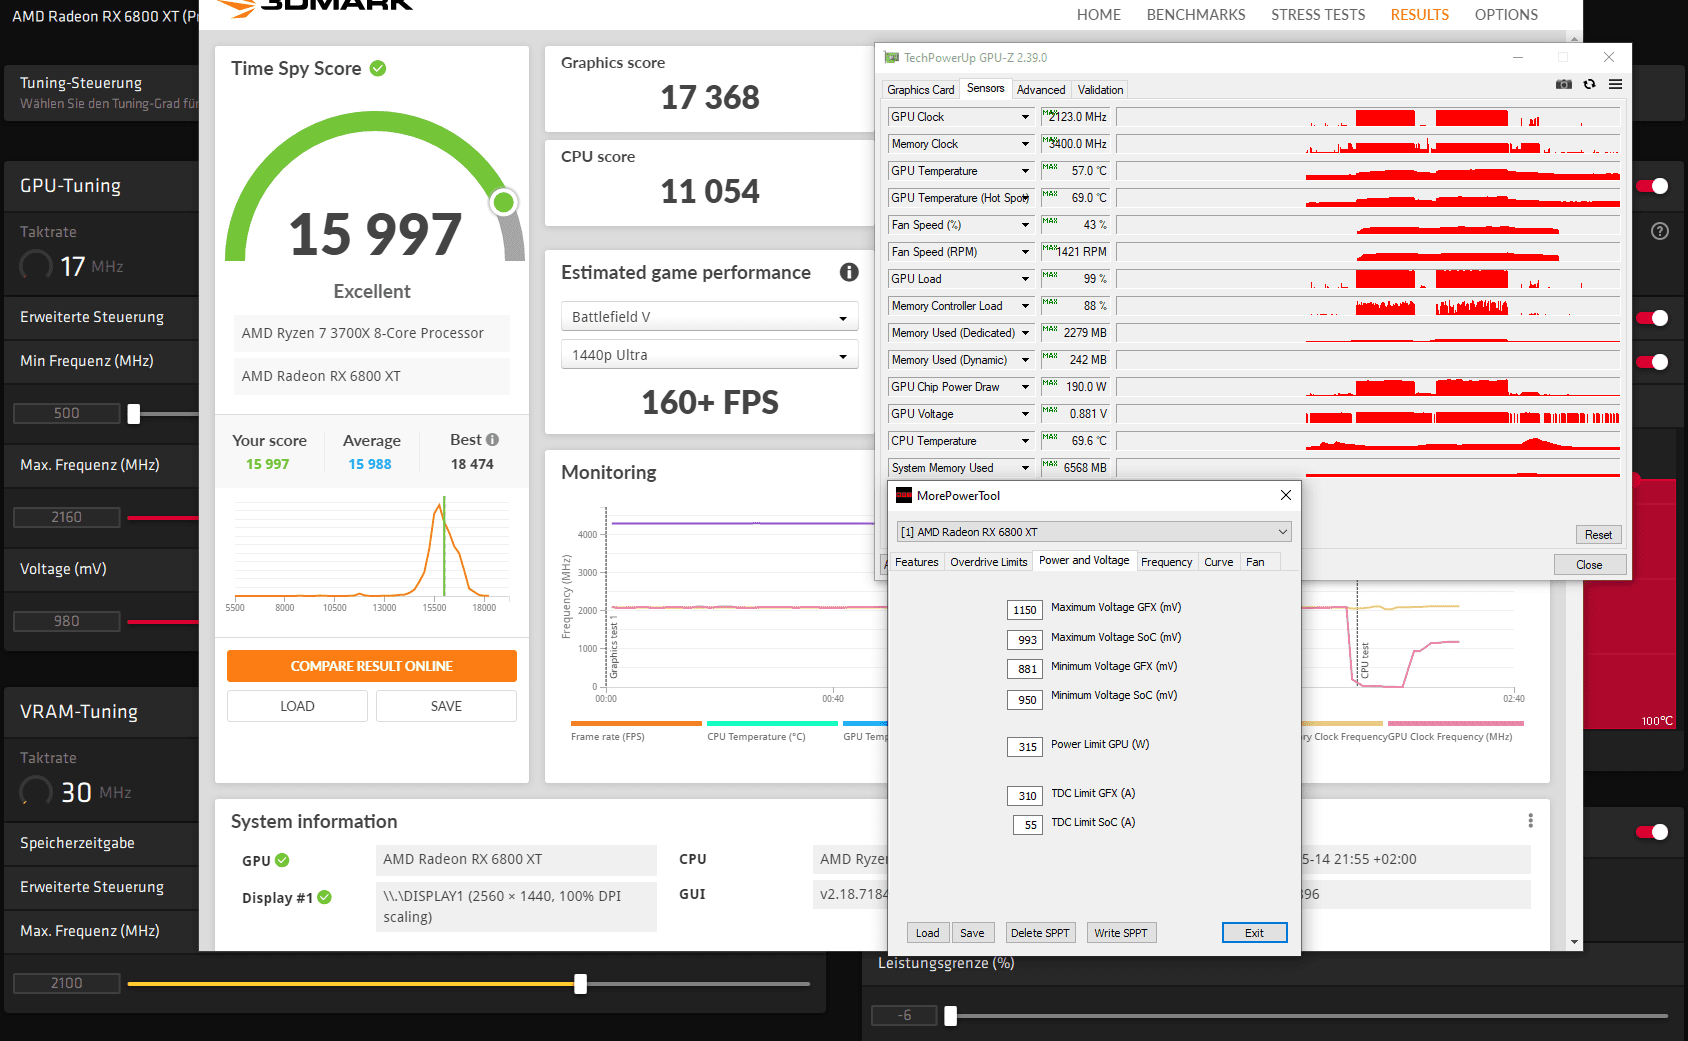Click TDC Limit GFX field showing 310
This screenshot has height=1041, width=1688.
coord(1025,796)
